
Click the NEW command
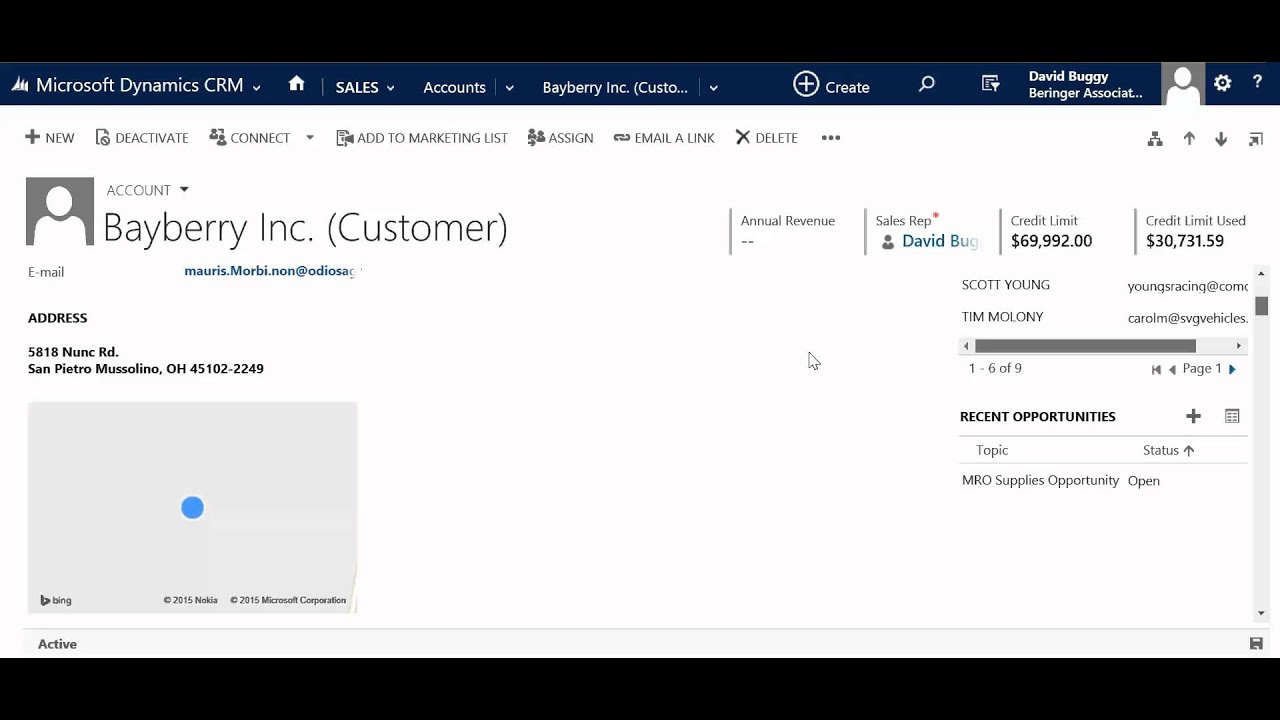(50, 138)
